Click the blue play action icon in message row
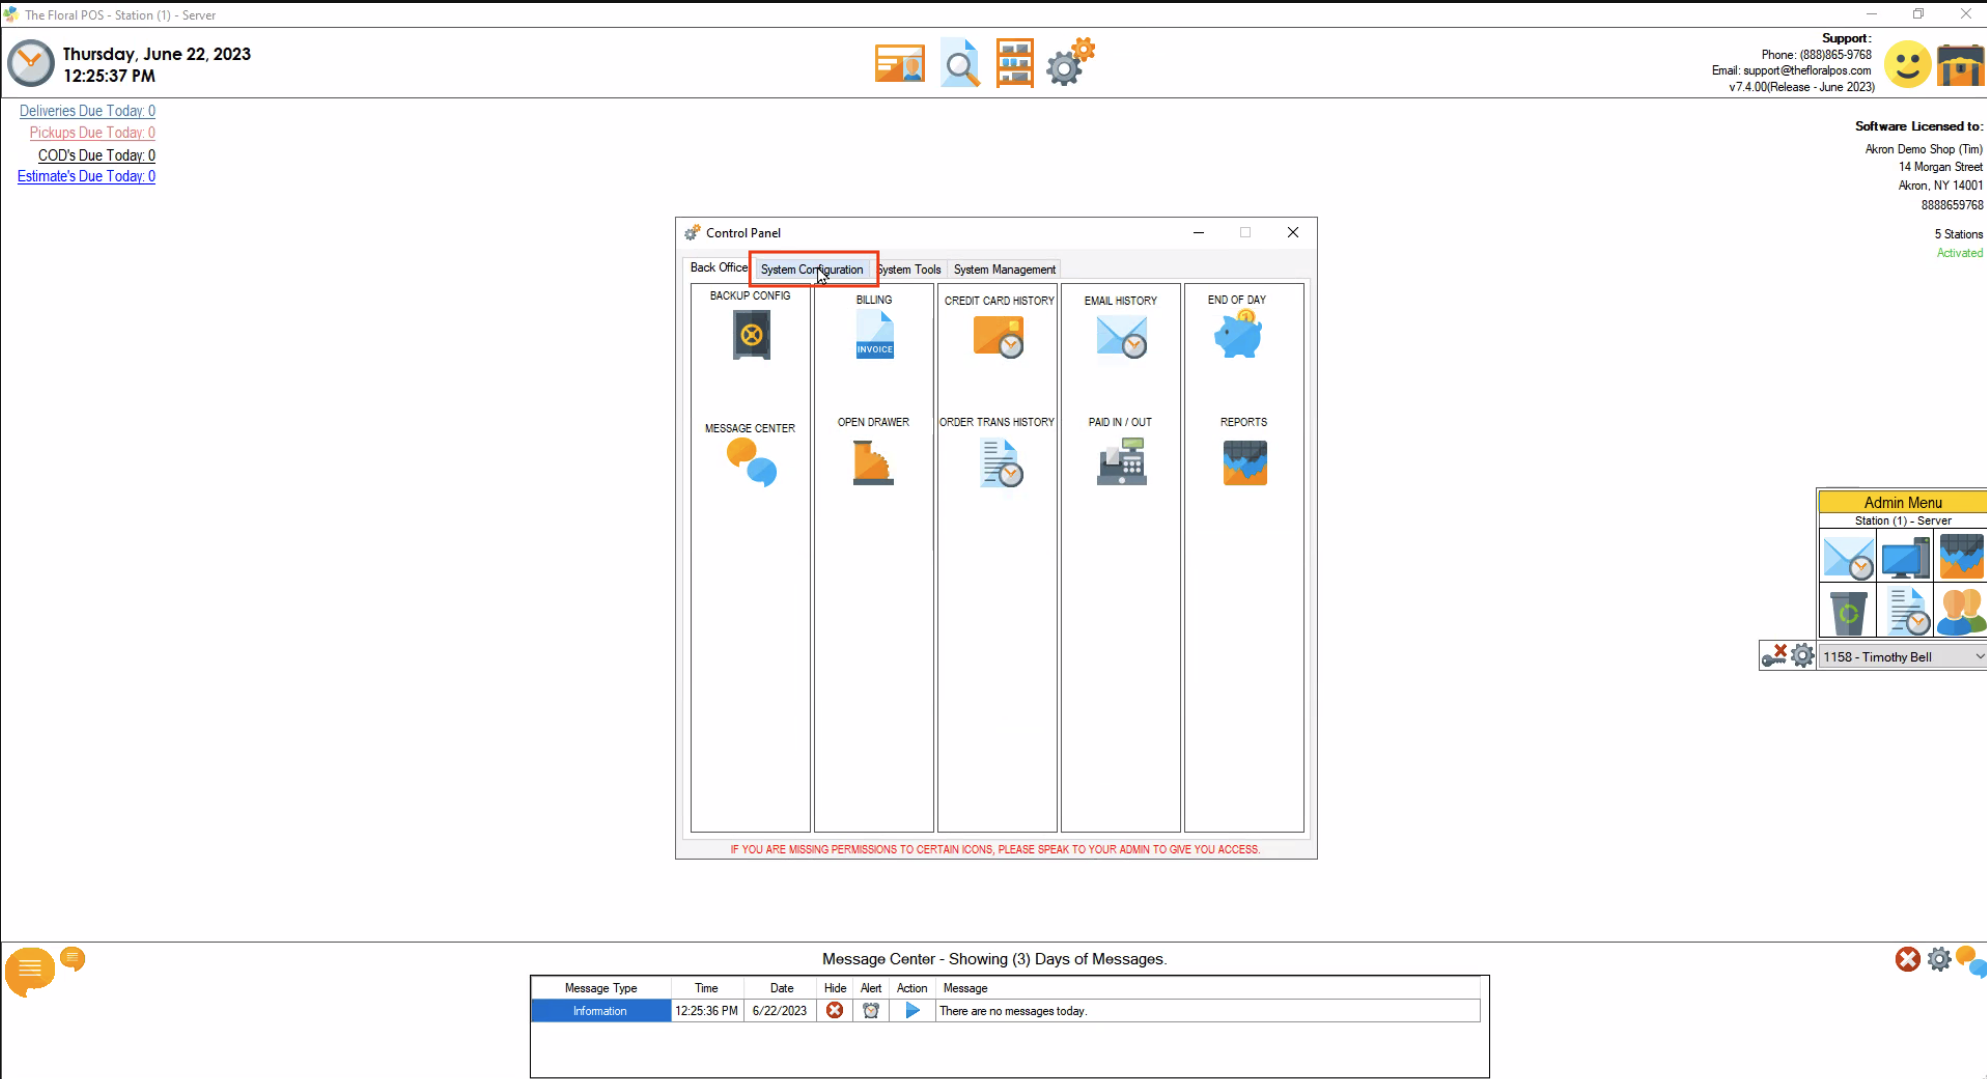 click(912, 1011)
